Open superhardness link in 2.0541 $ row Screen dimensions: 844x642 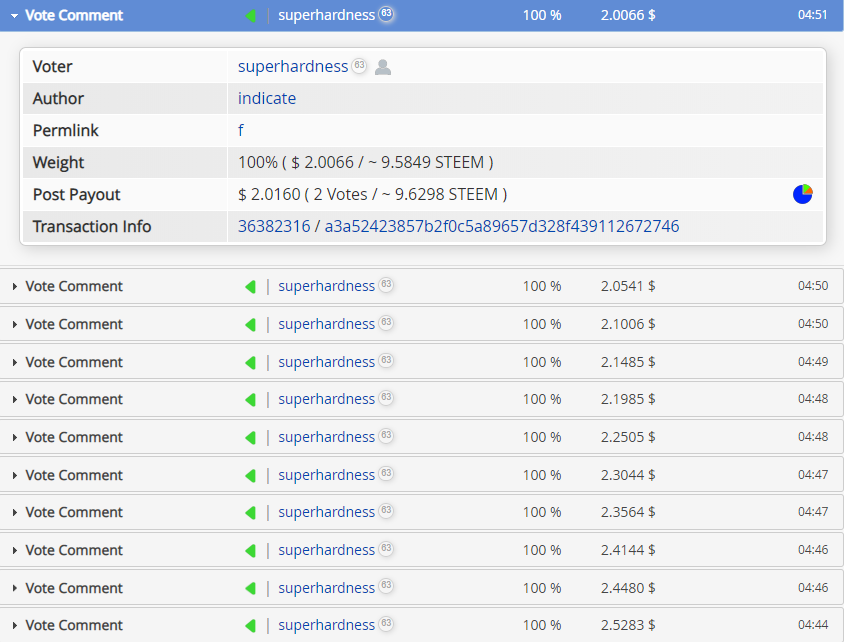(x=326, y=286)
